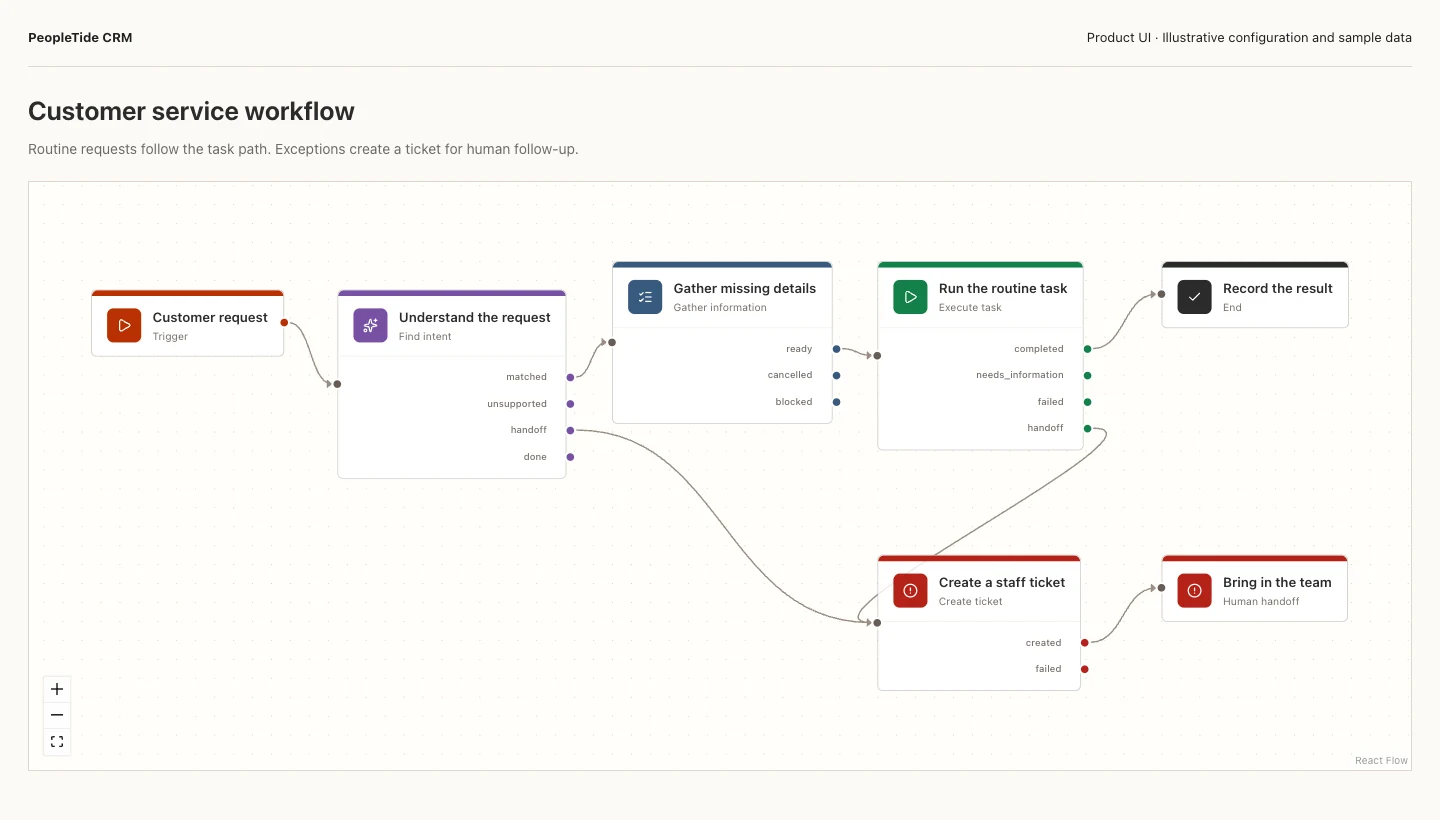The width and height of the screenshot is (1440, 820).
Task: Click the "Run the routine task" node title
Action: [1003, 288]
